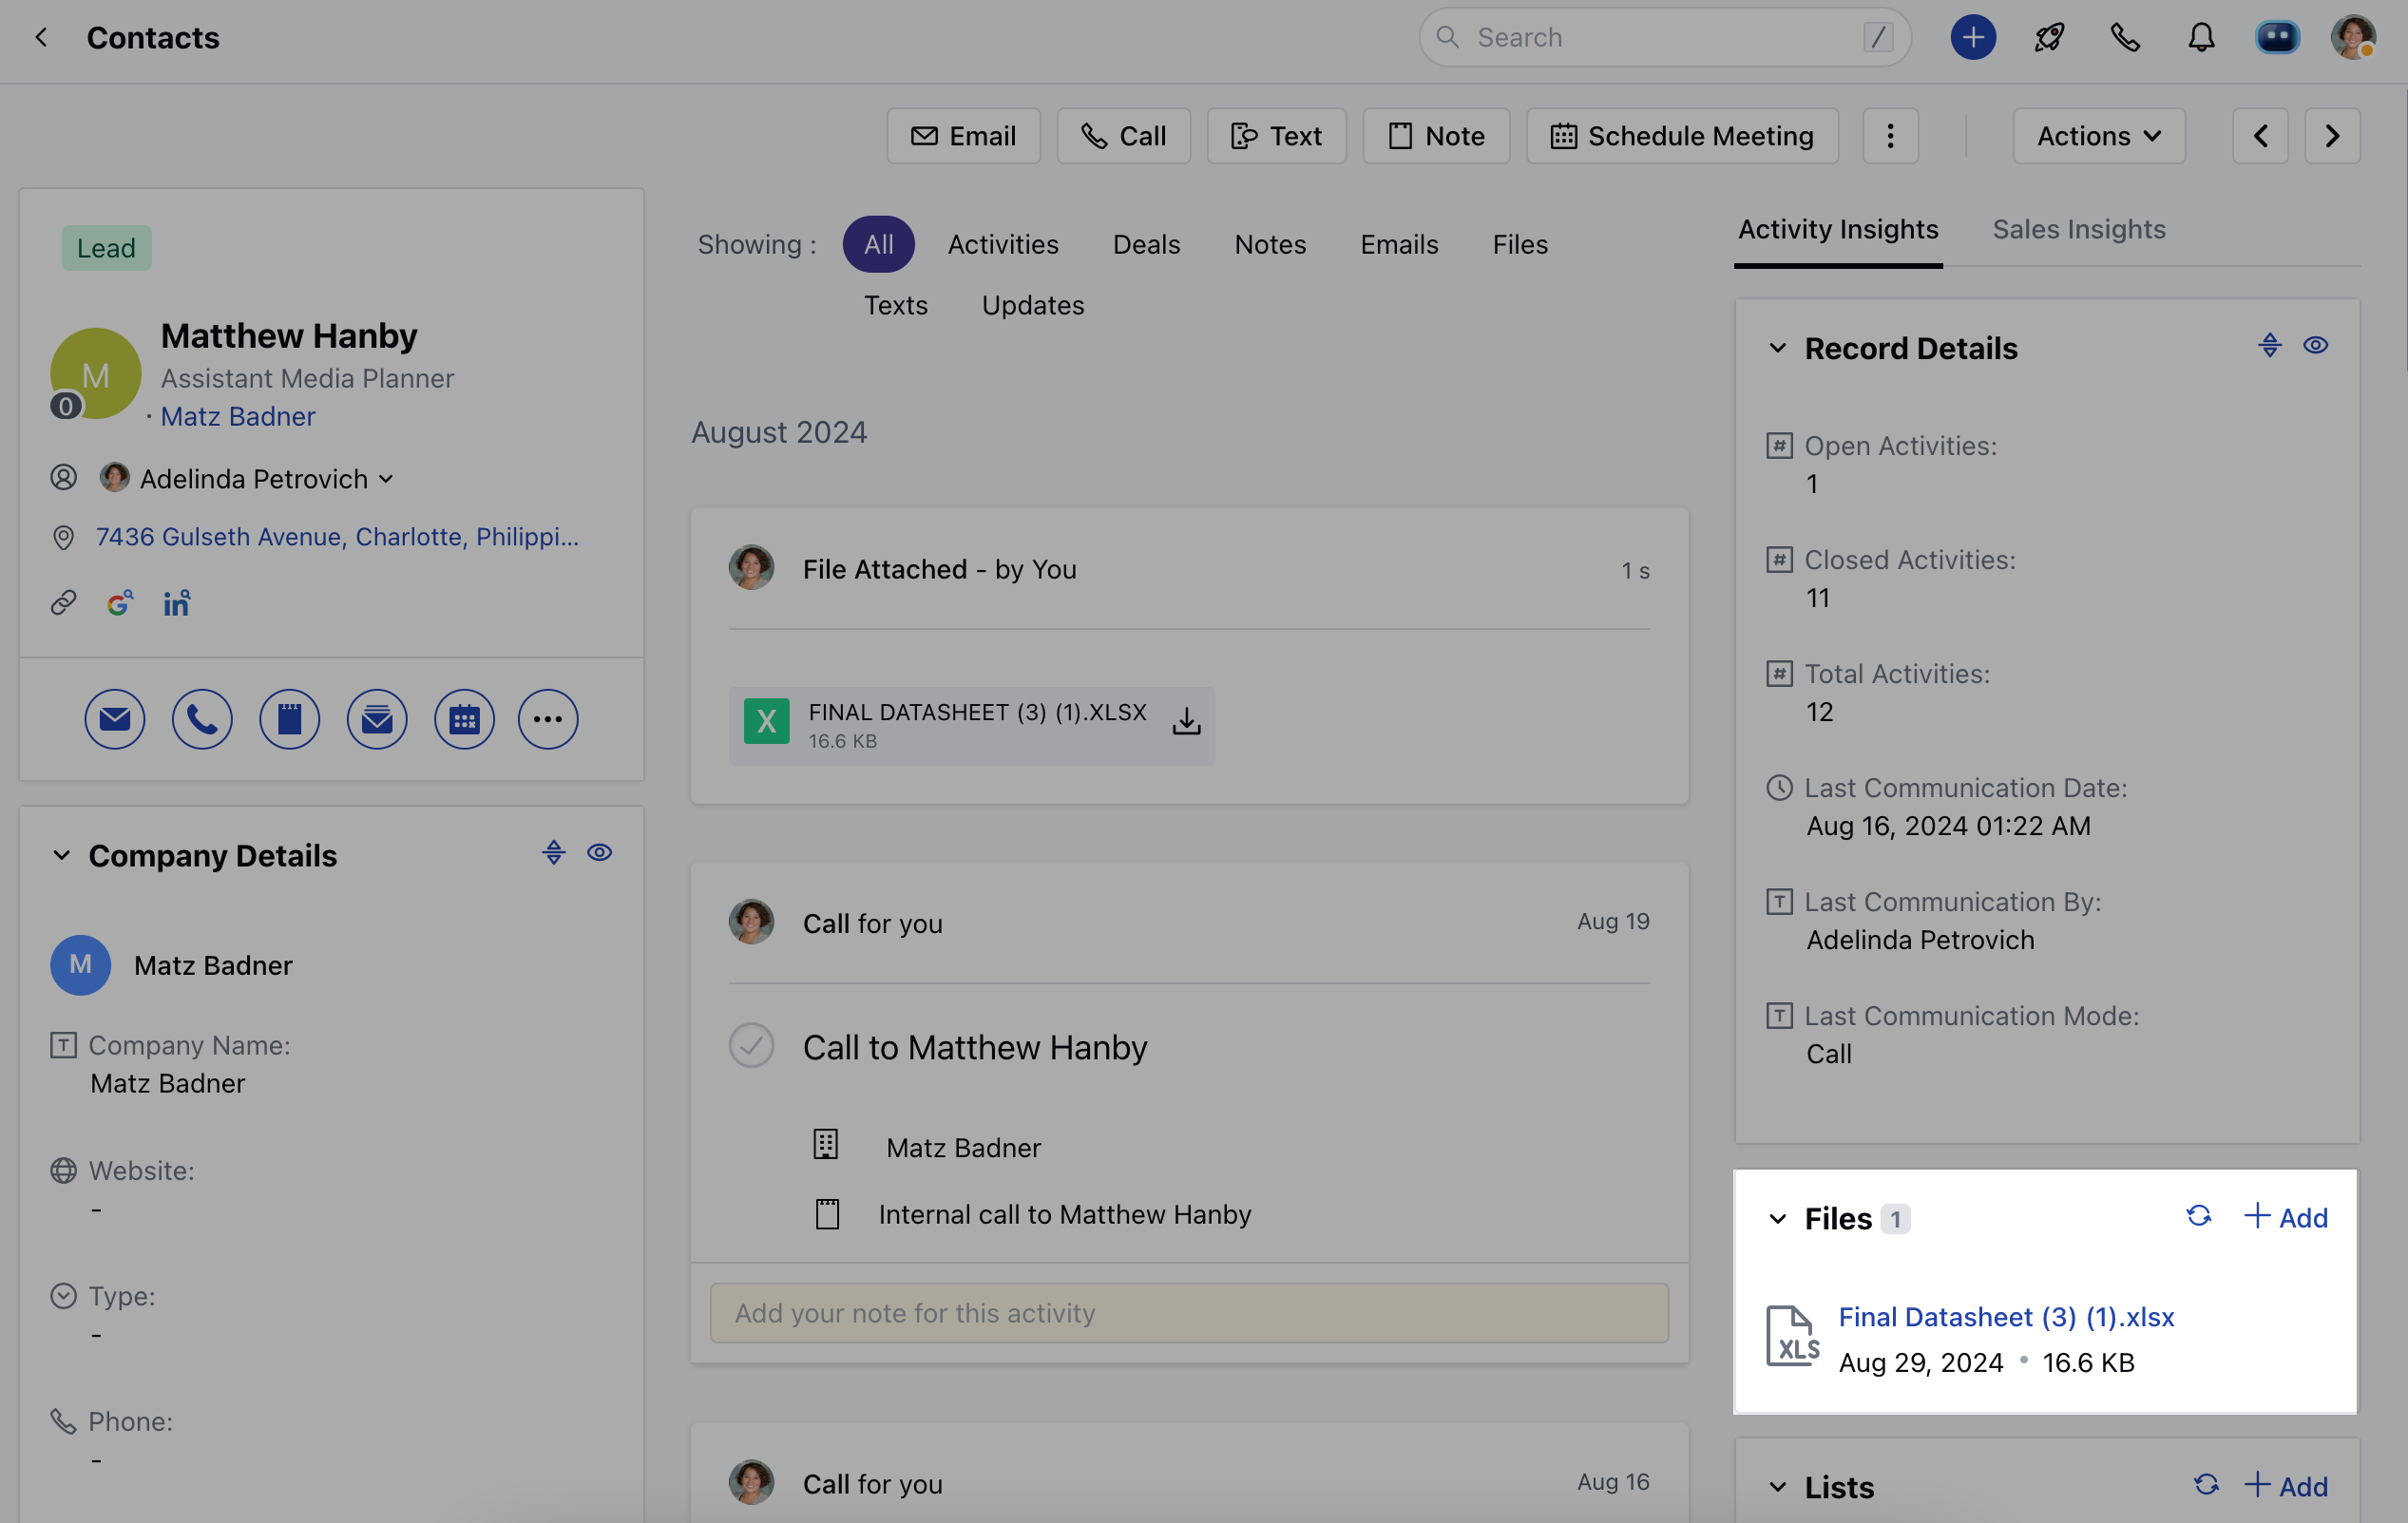
Task: Open the 7436 Gulseth Avenue address link
Action: 337,537
